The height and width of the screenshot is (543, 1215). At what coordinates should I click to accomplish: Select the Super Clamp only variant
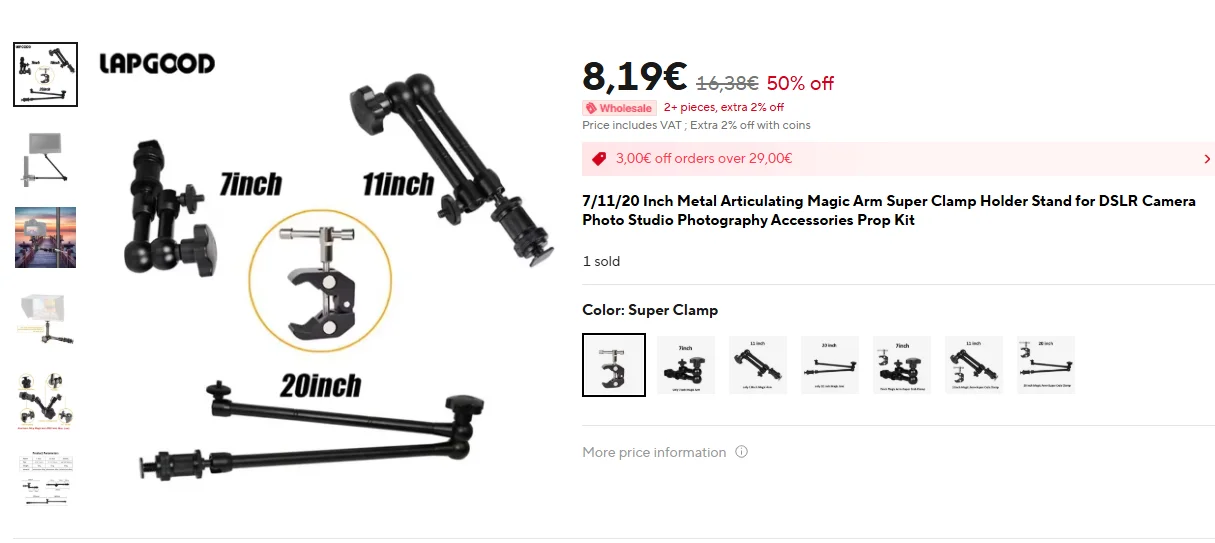pyautogui.click(x=614, y=365)
